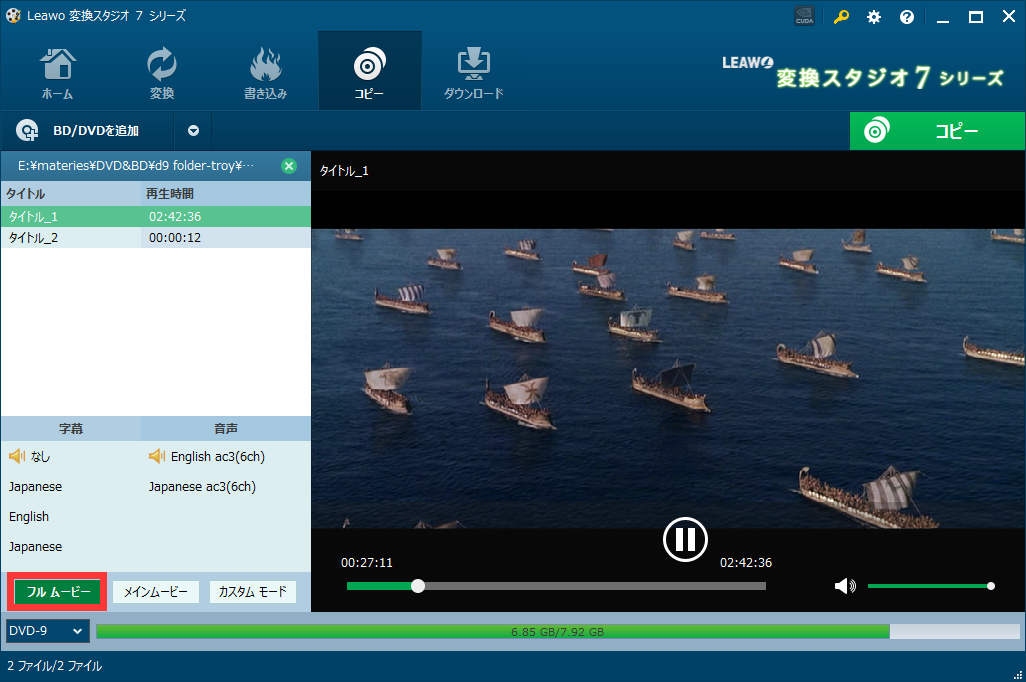The height and width of the screenshot is (682, 1026).
Task: Pause the video preview
Action: point(685,540)
